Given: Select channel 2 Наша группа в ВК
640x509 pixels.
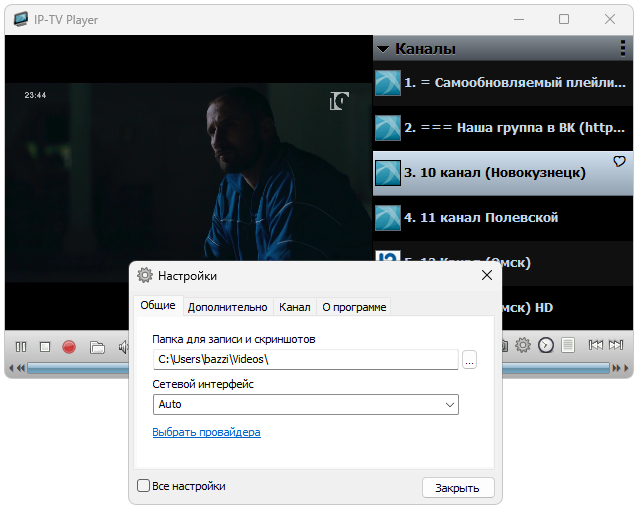Looking at the screenshot, I should 503,128.
